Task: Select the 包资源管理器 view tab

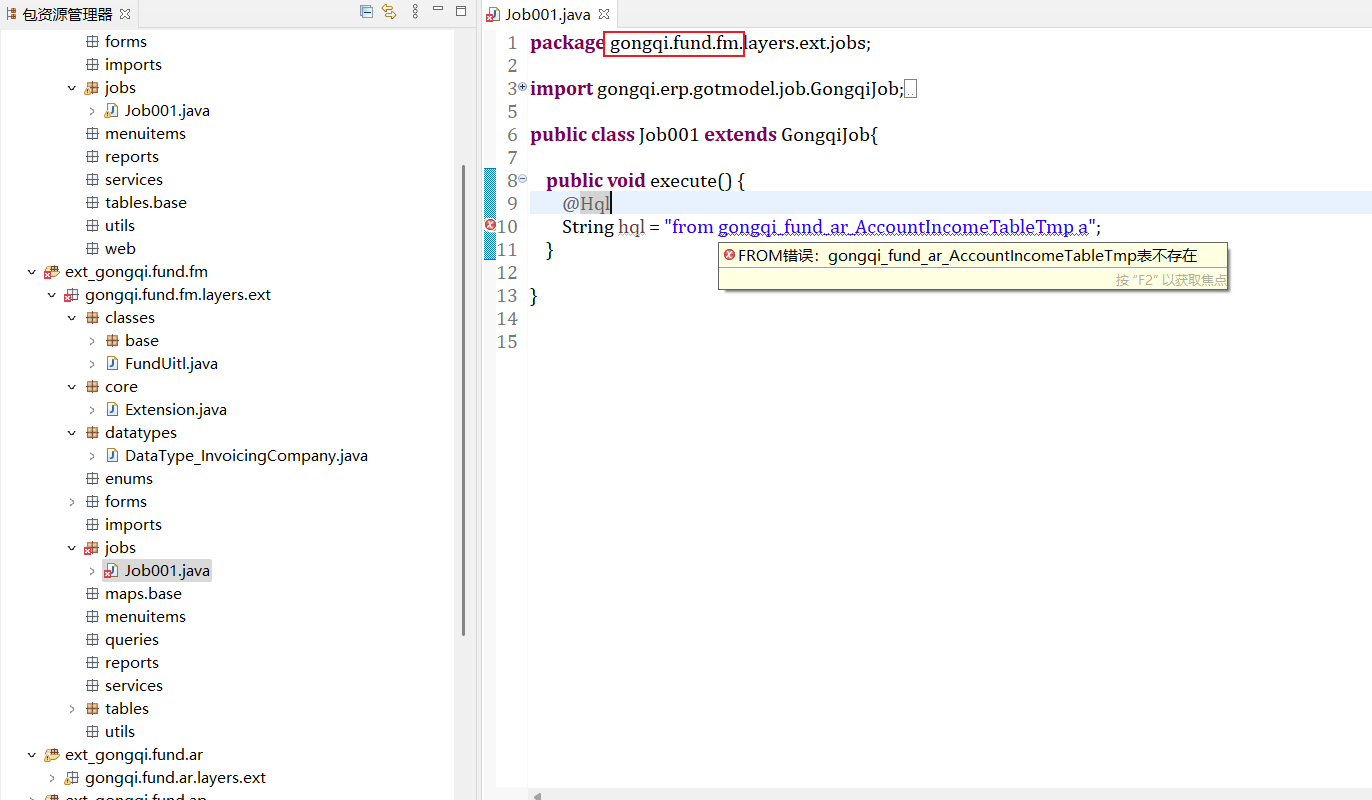Action: (x=67, y=14)
